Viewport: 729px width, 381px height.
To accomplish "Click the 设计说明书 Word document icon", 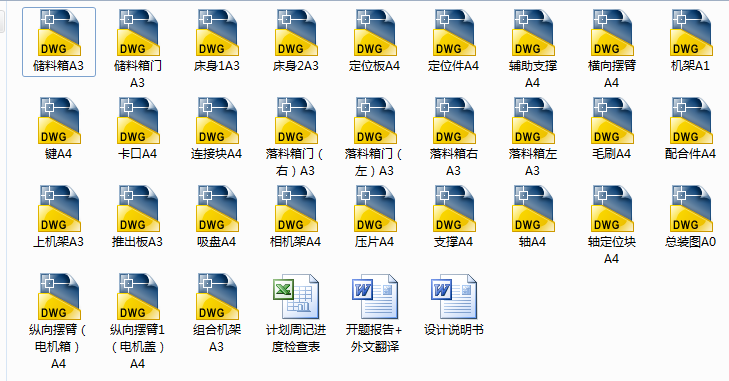I will pos(454,296).
